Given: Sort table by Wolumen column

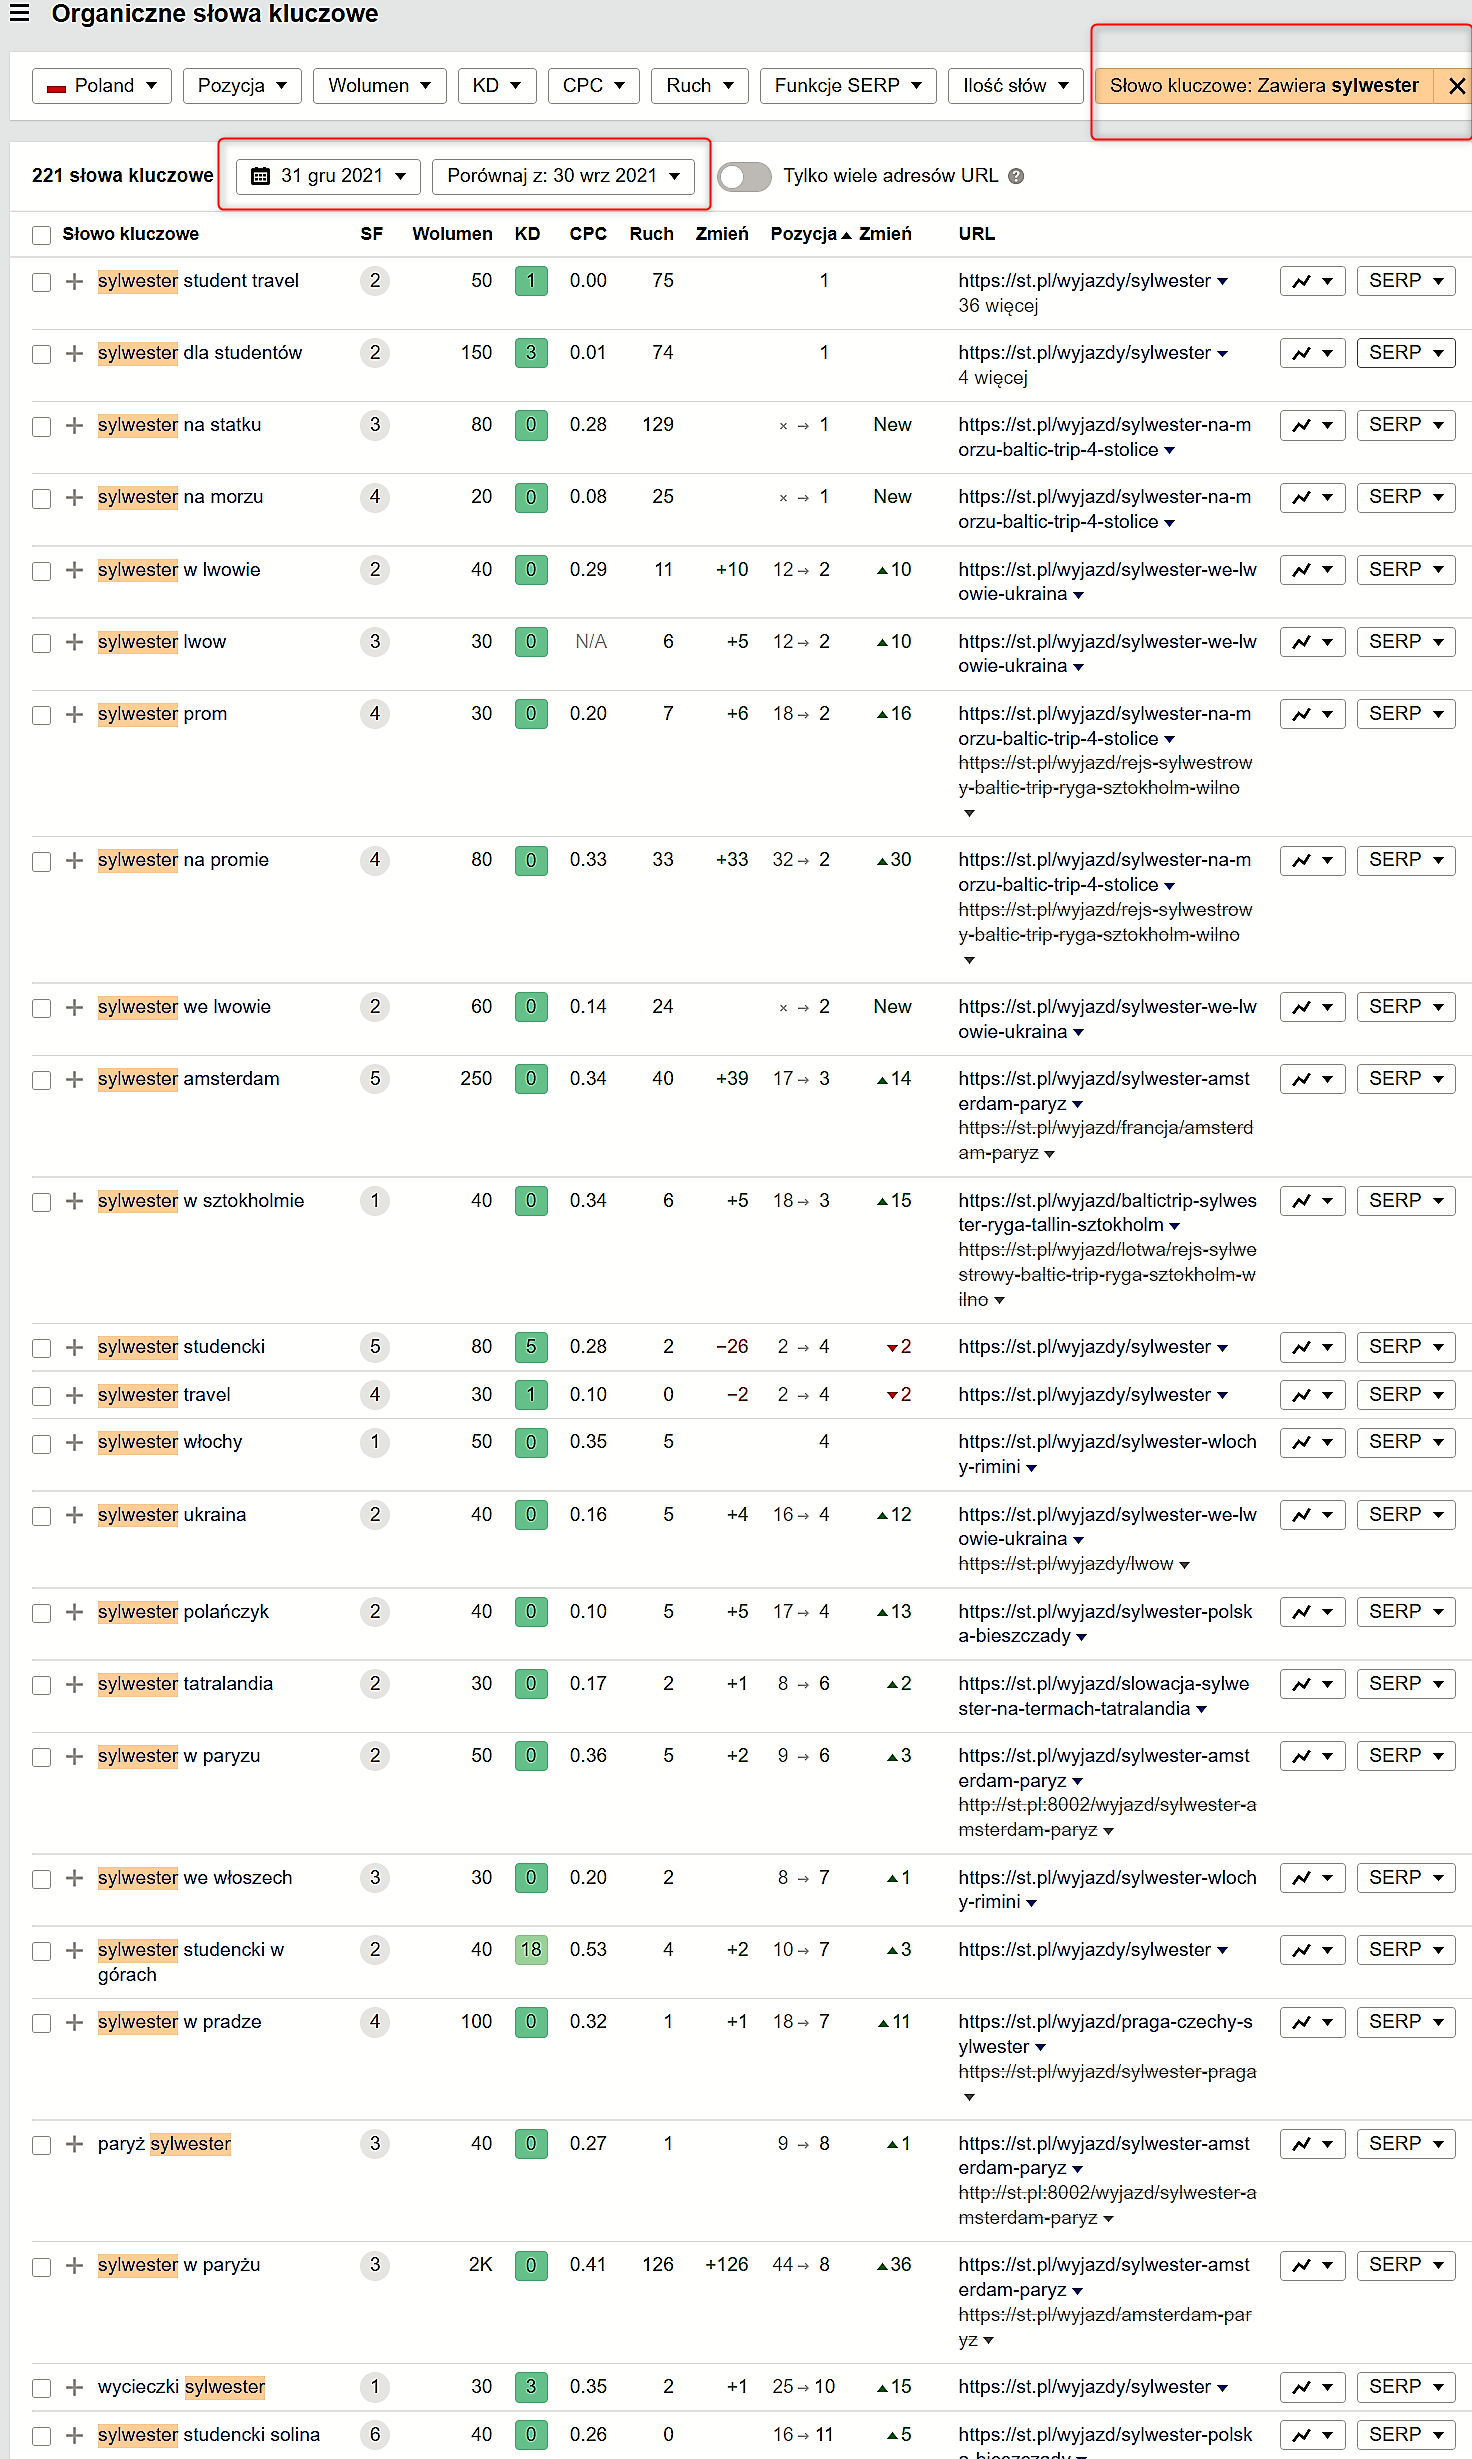Looking at the screenshot, I should click(x=452, y=234).
